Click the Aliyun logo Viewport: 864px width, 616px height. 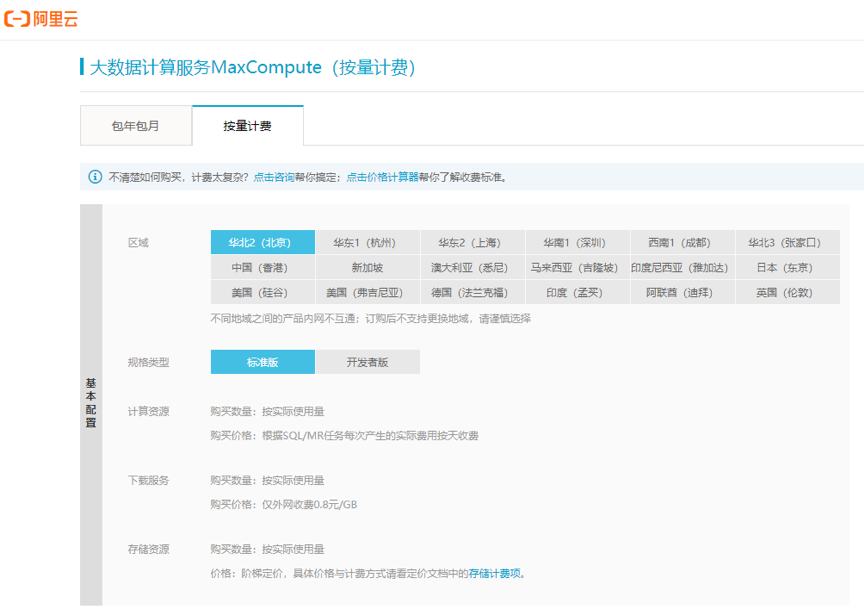point(41,19)
